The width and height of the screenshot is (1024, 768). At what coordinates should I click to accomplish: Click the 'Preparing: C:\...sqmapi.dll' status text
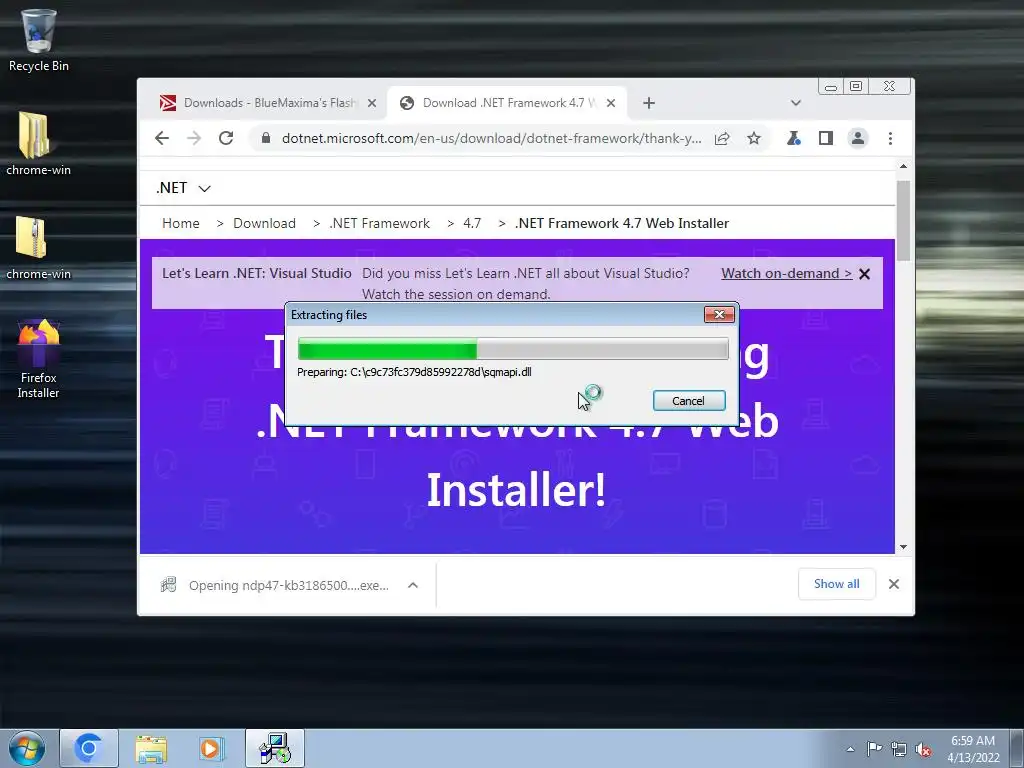click(414, 372)
